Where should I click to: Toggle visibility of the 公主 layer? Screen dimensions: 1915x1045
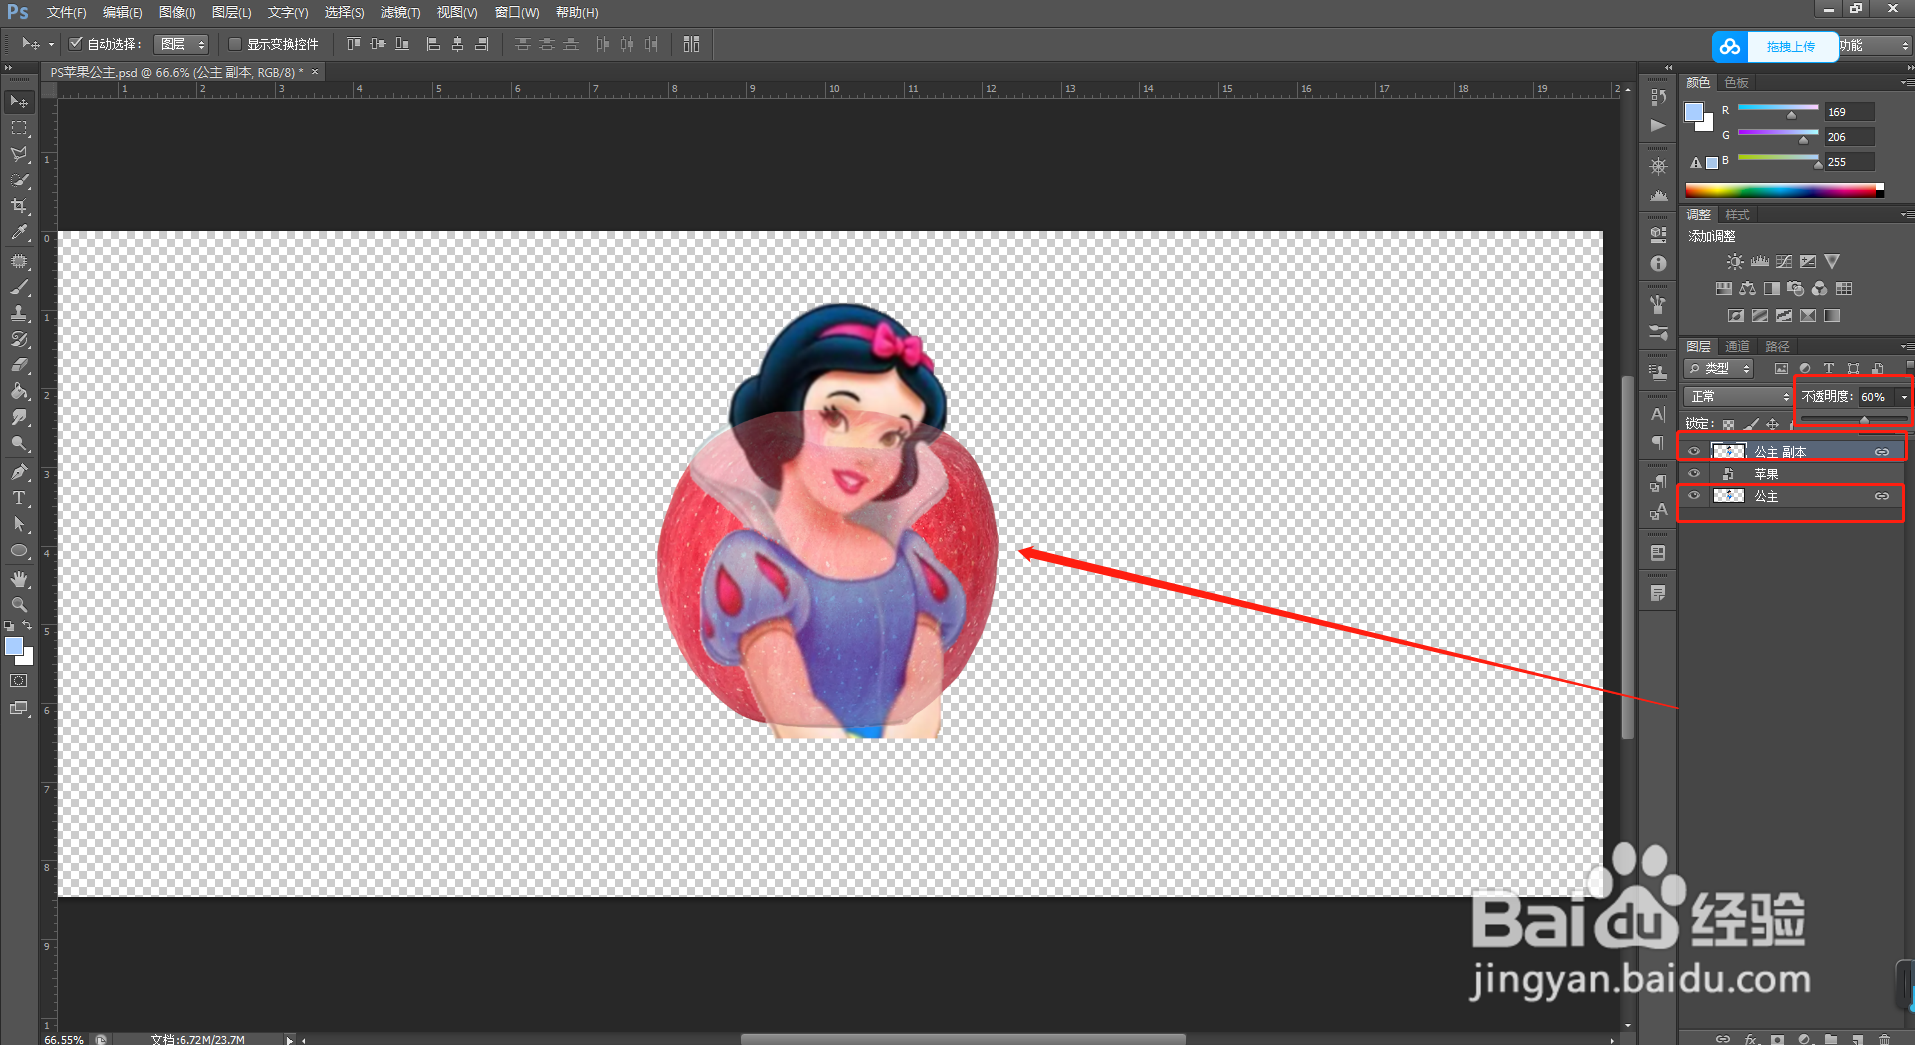(1693, 496)
